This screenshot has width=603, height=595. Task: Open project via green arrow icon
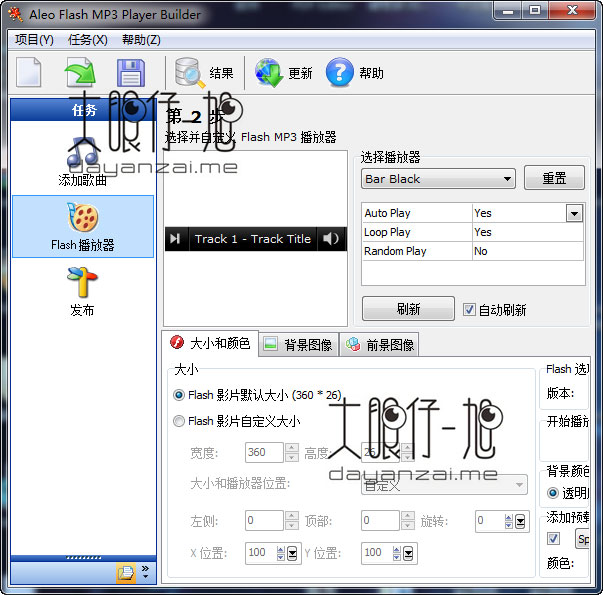[x=80, y=72]
